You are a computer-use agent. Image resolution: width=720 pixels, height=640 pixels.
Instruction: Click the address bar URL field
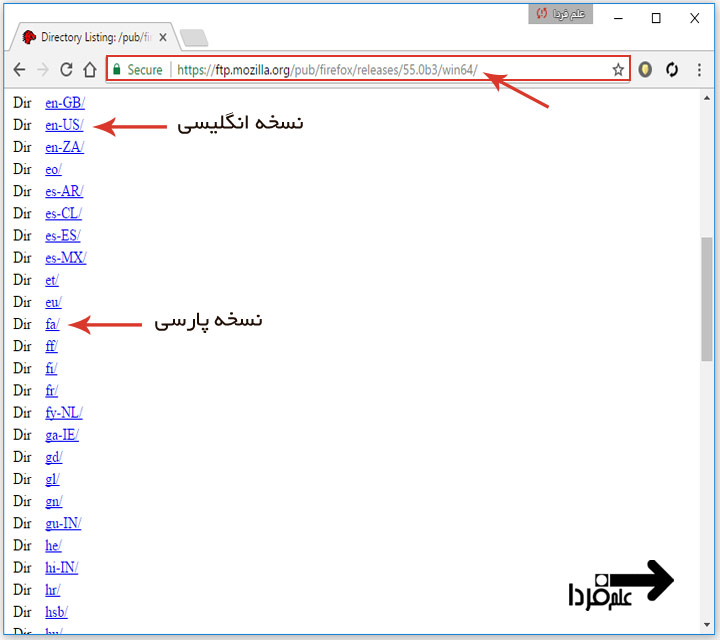(x=380, y=70)
